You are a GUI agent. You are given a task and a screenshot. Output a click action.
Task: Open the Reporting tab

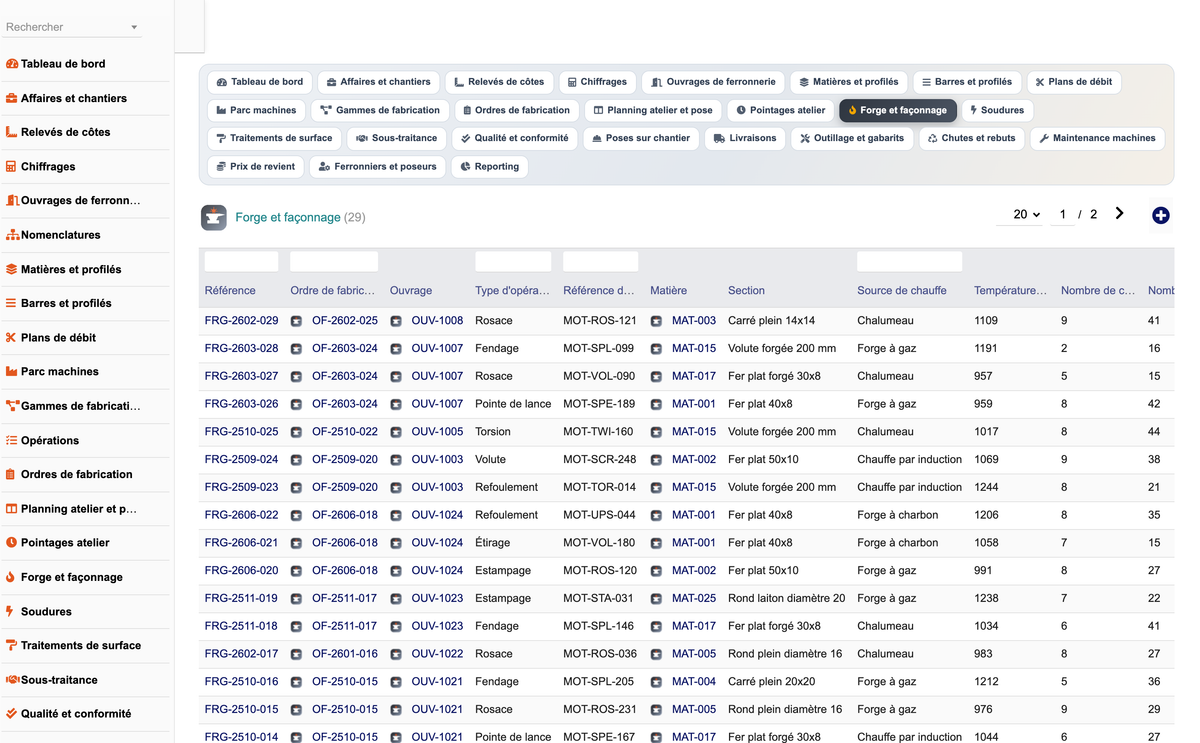point(489,166)
